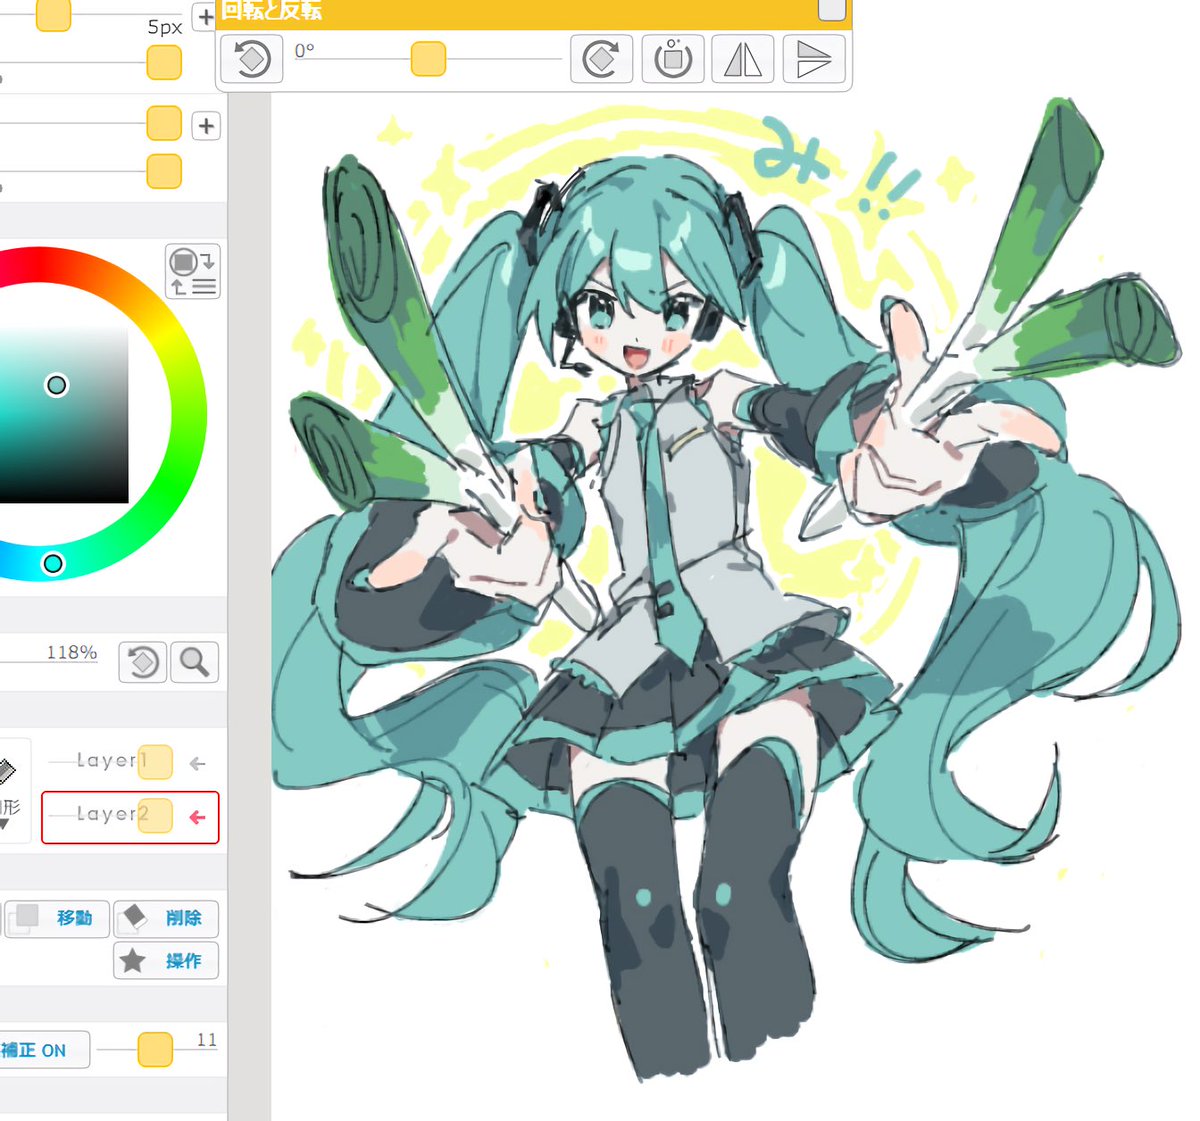Open the palette options beside the color wheel
The height and width of the screenshot is (1121, 1200).
192,270
